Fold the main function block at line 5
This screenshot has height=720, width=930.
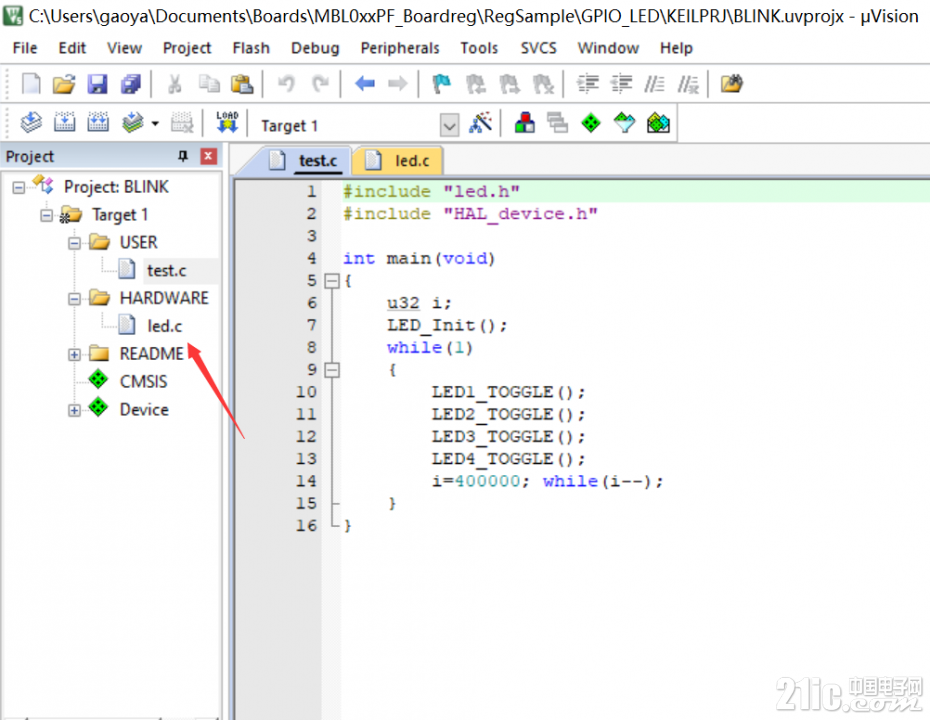[332, 281]
